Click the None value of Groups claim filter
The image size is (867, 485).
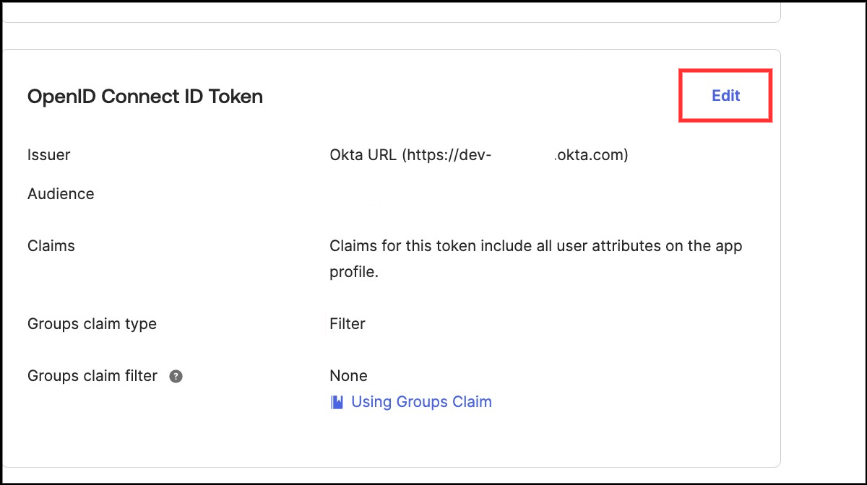point(348,376)
